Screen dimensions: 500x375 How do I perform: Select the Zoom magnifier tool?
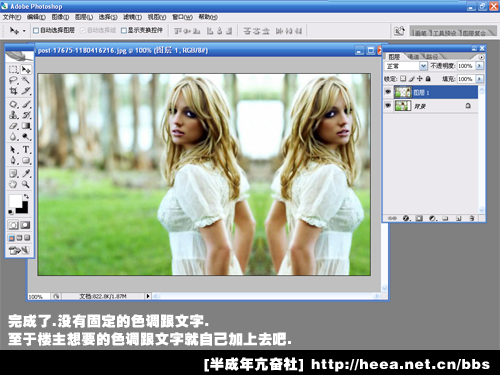point(26,184)
